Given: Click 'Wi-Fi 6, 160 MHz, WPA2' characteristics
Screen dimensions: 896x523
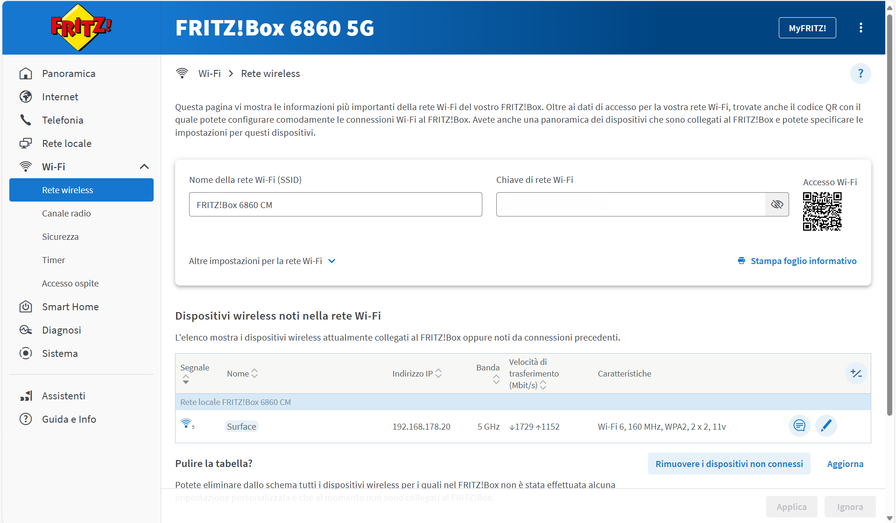Looking at the screenshot, I should pyautogui.click(x=662, y=426).
